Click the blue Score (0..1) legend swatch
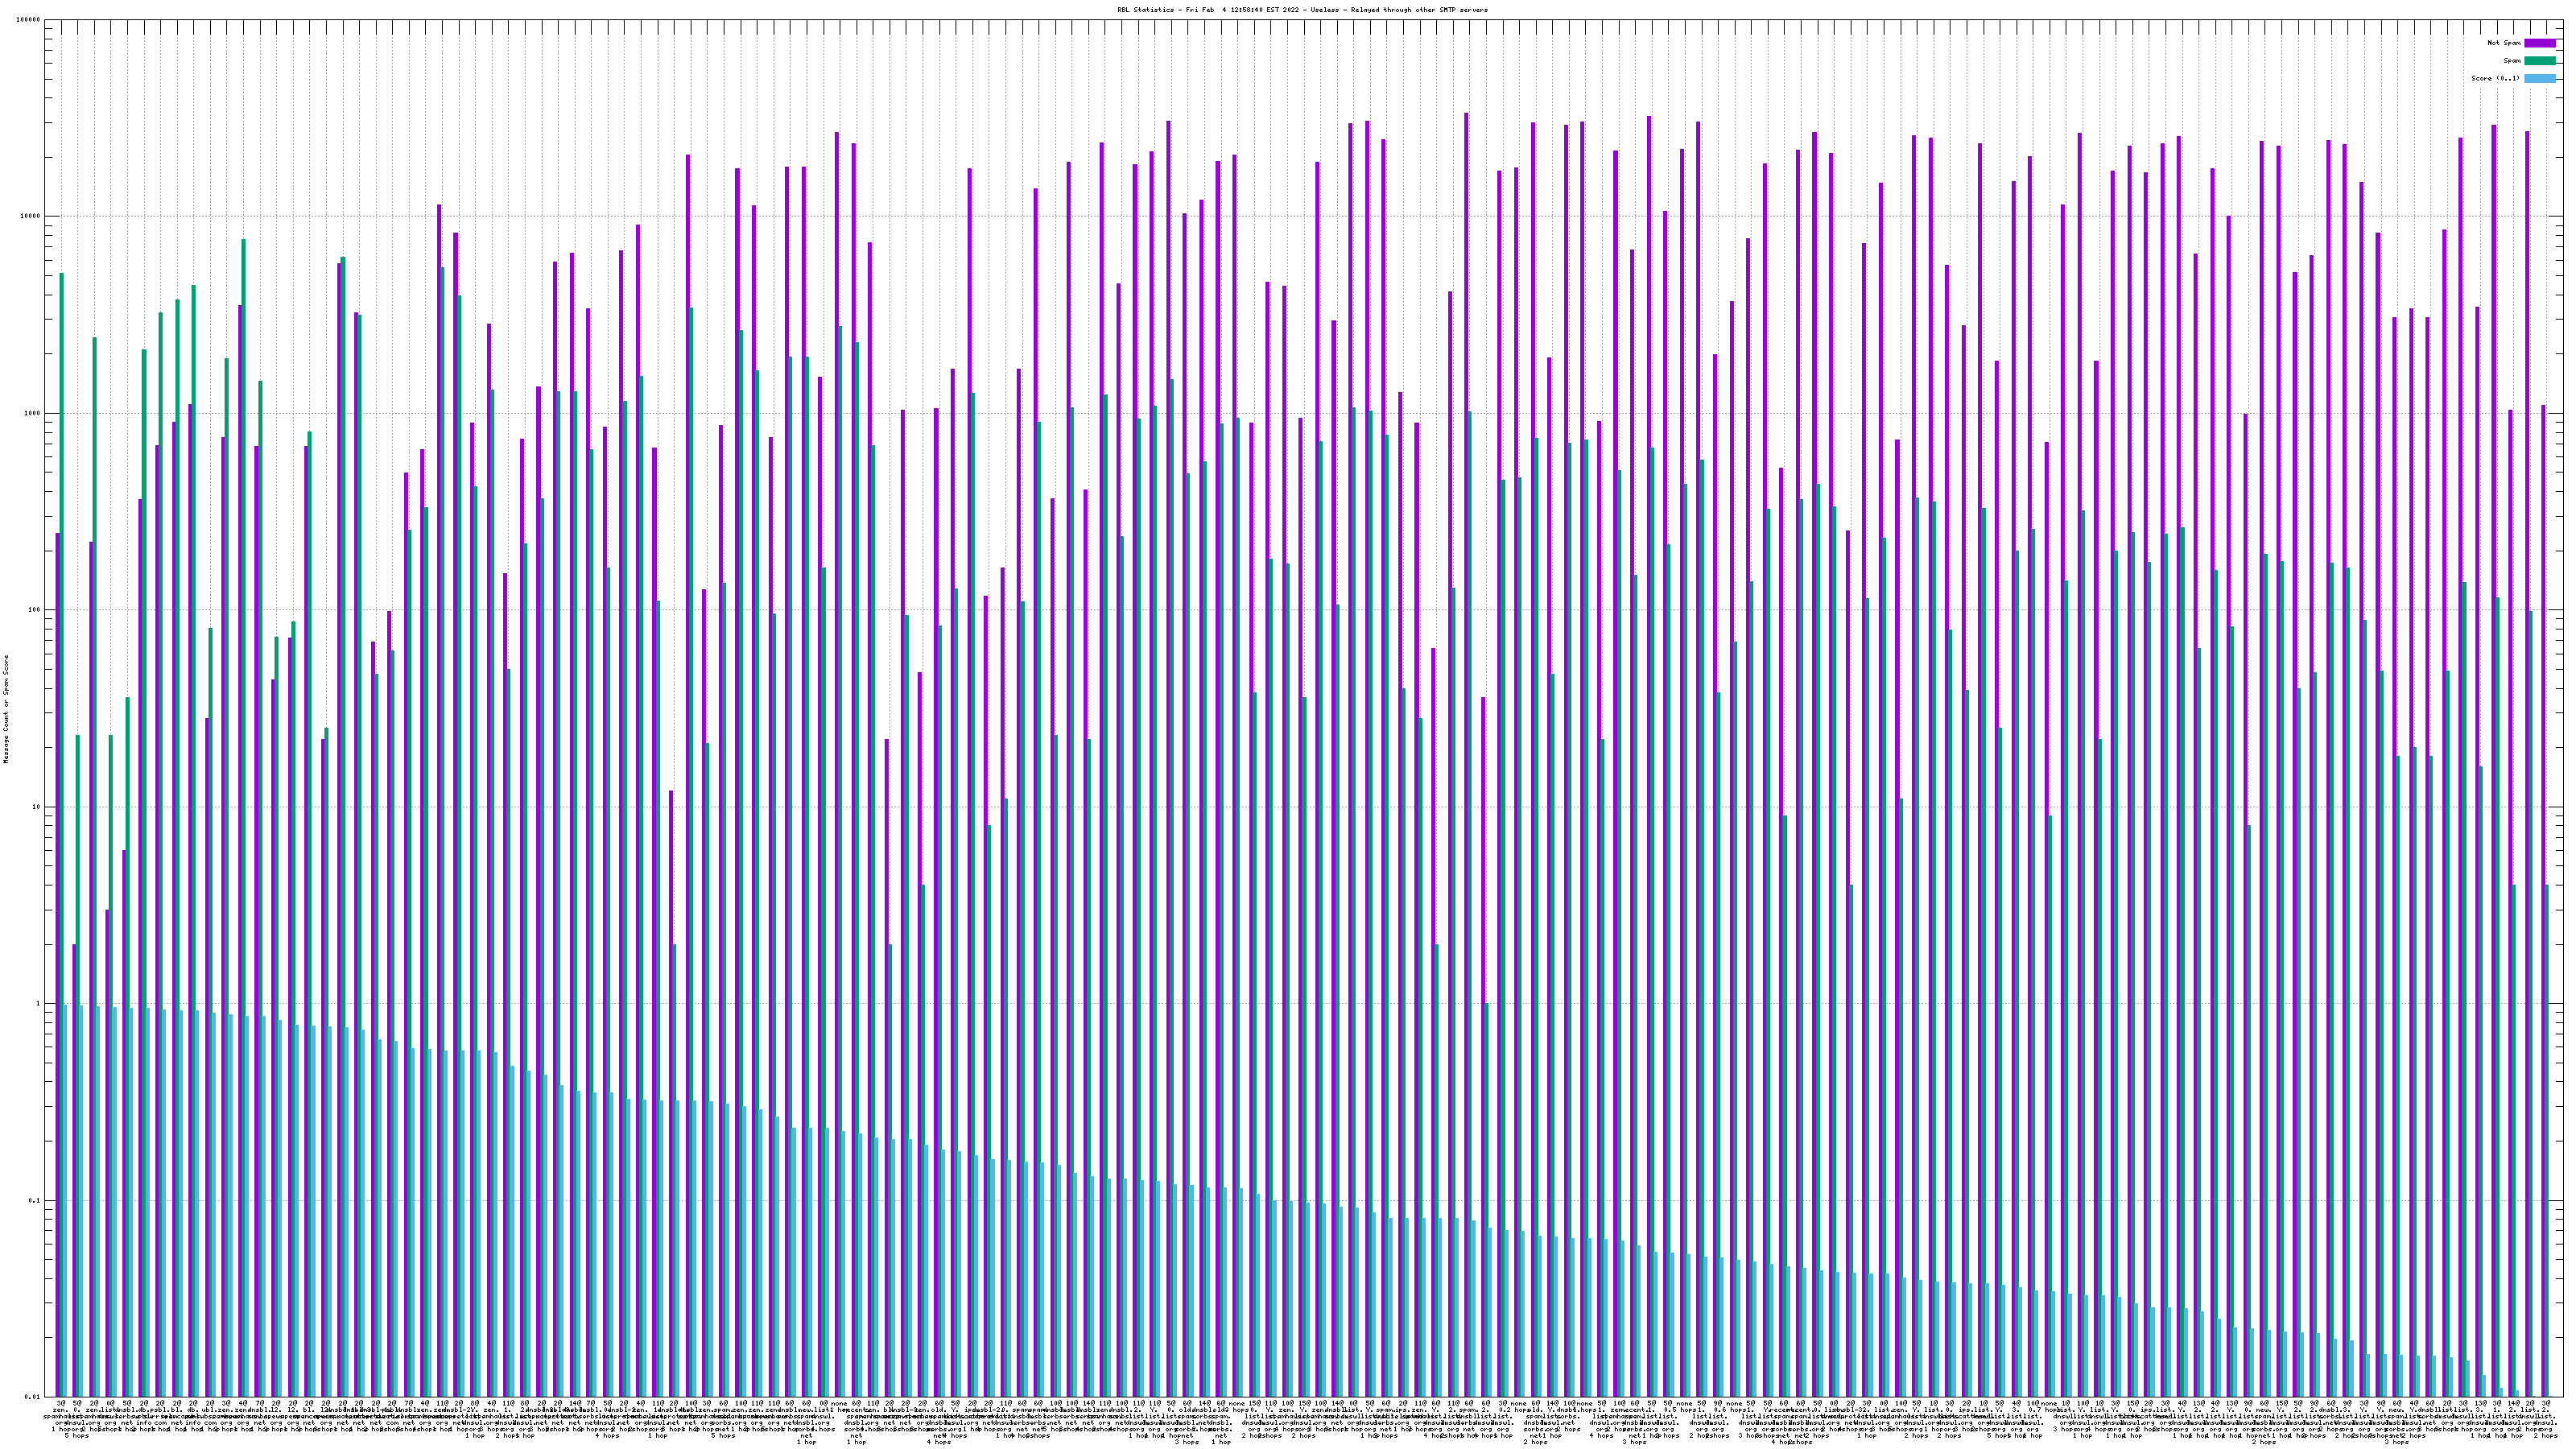 (2539, 78)
